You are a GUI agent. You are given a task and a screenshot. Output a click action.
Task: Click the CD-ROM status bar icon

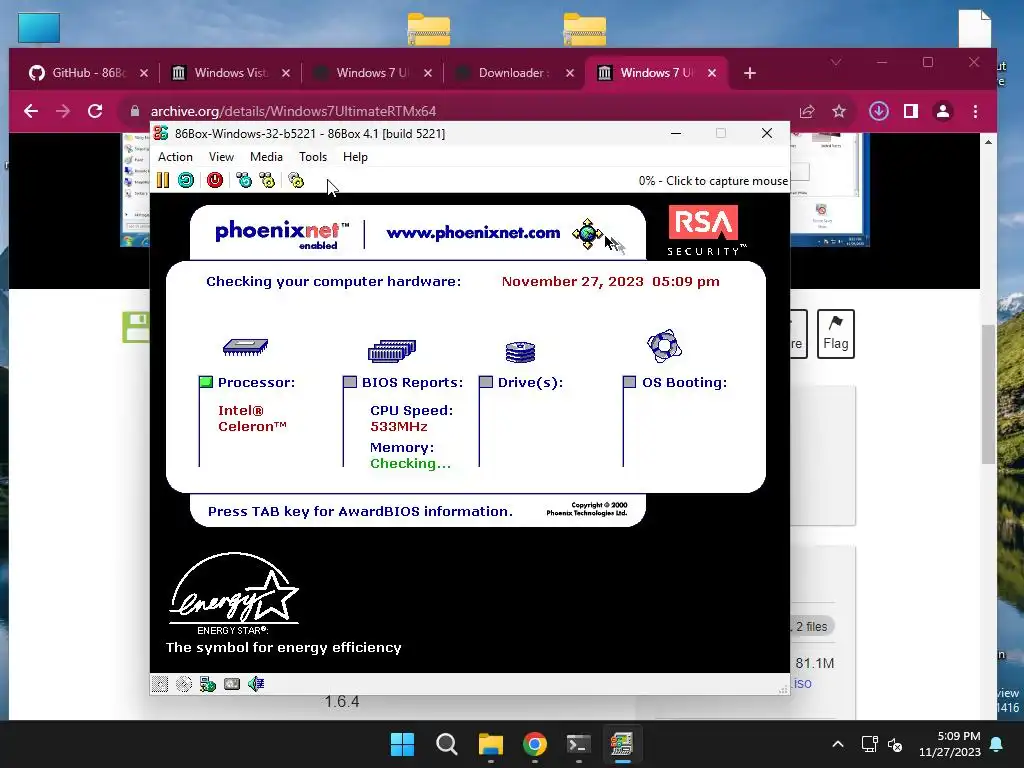click(184, 684)
